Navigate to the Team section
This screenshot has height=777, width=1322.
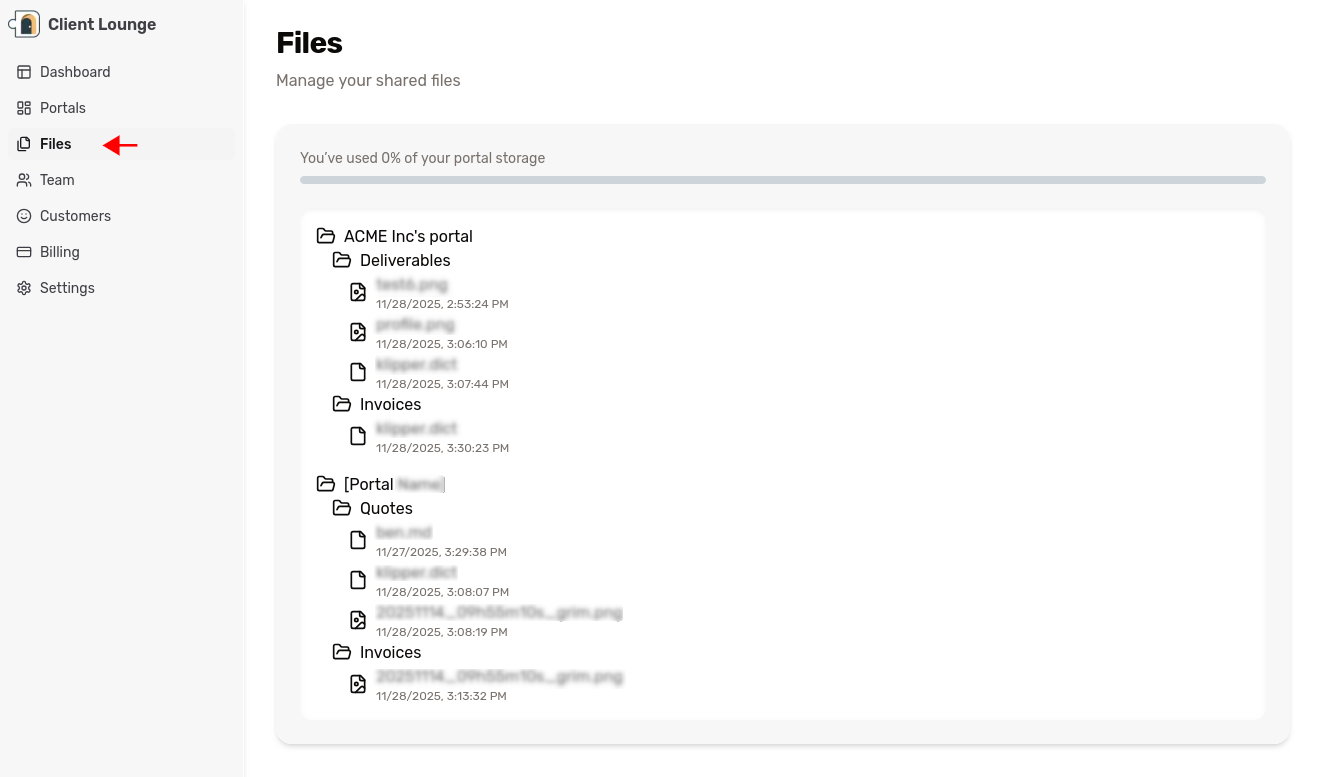(x=55, y=179)
